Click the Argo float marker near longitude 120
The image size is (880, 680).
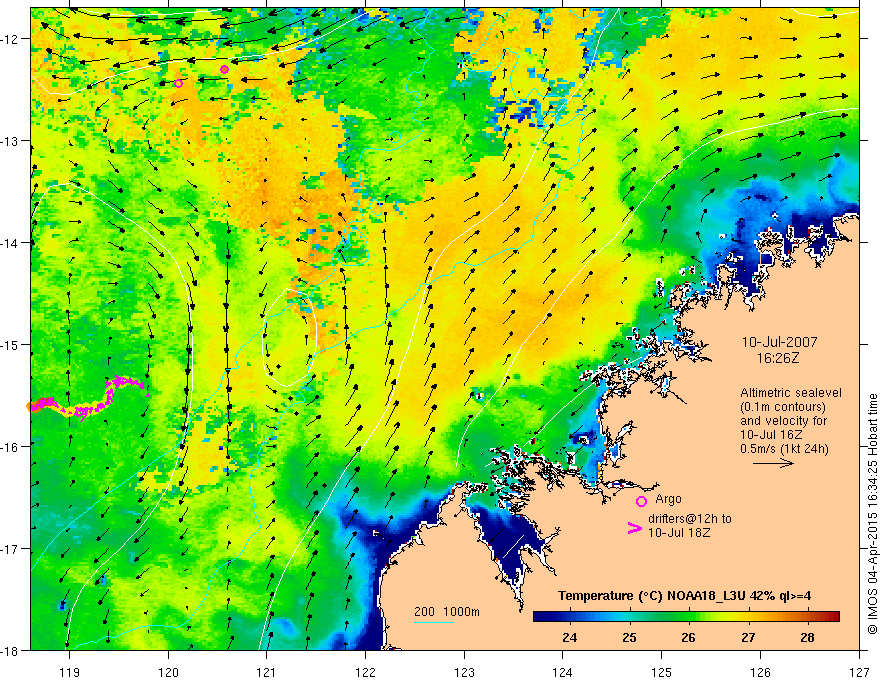pos(178,84)
